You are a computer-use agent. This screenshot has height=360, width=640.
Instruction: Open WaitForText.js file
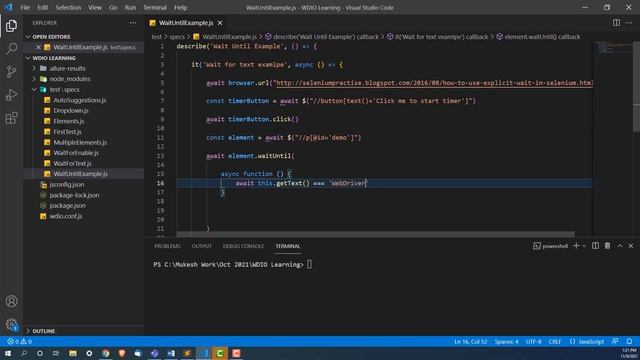(x=72, y=163)
